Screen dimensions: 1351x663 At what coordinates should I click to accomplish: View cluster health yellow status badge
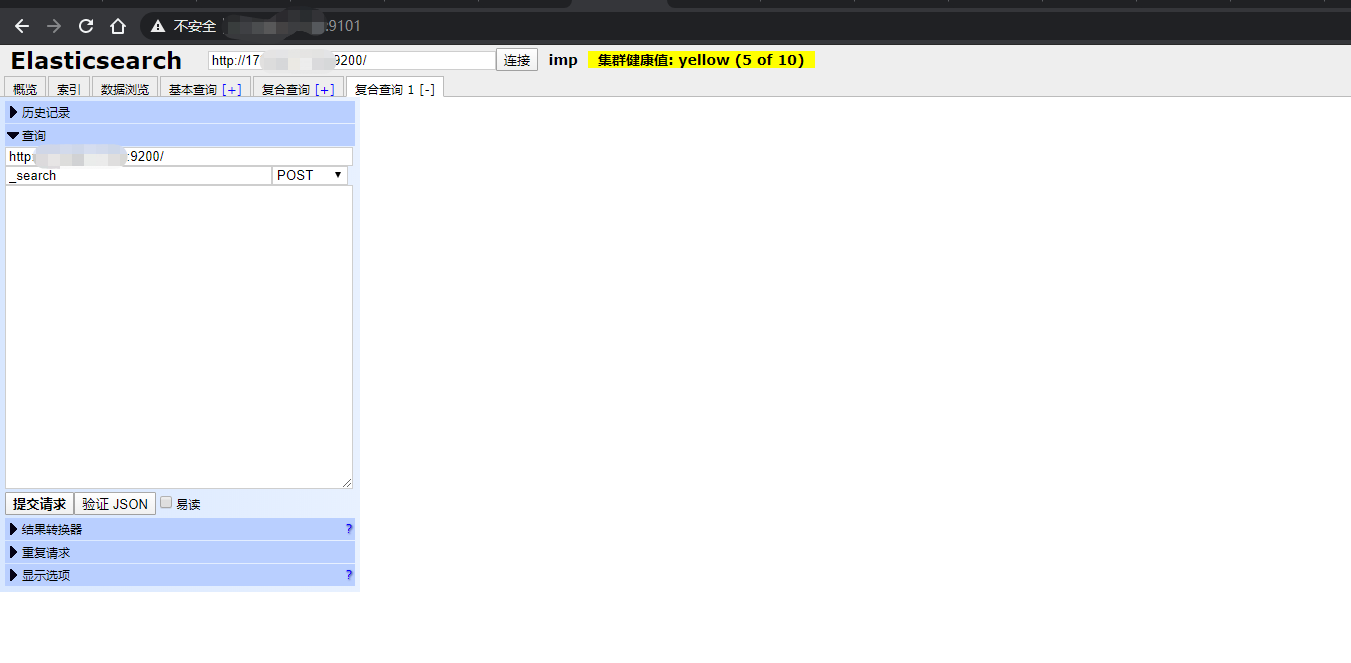coord(702,60)
